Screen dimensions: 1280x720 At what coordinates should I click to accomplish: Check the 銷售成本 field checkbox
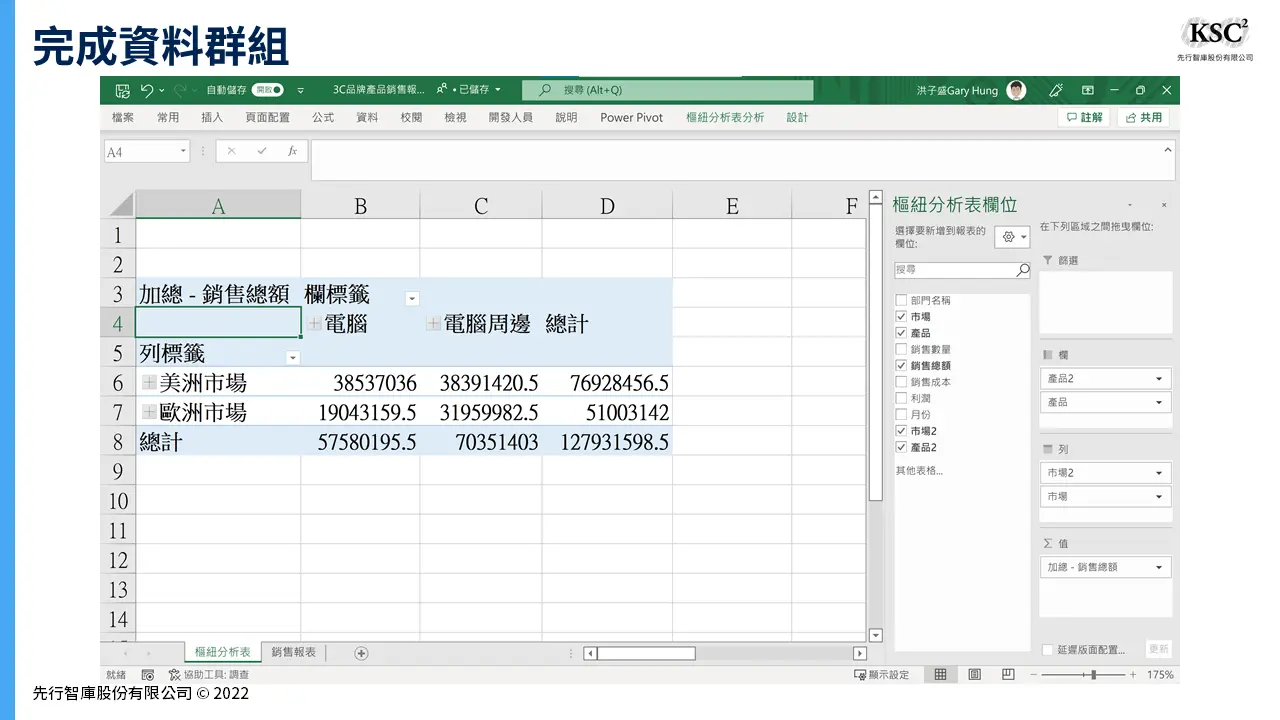pos(901,382)
